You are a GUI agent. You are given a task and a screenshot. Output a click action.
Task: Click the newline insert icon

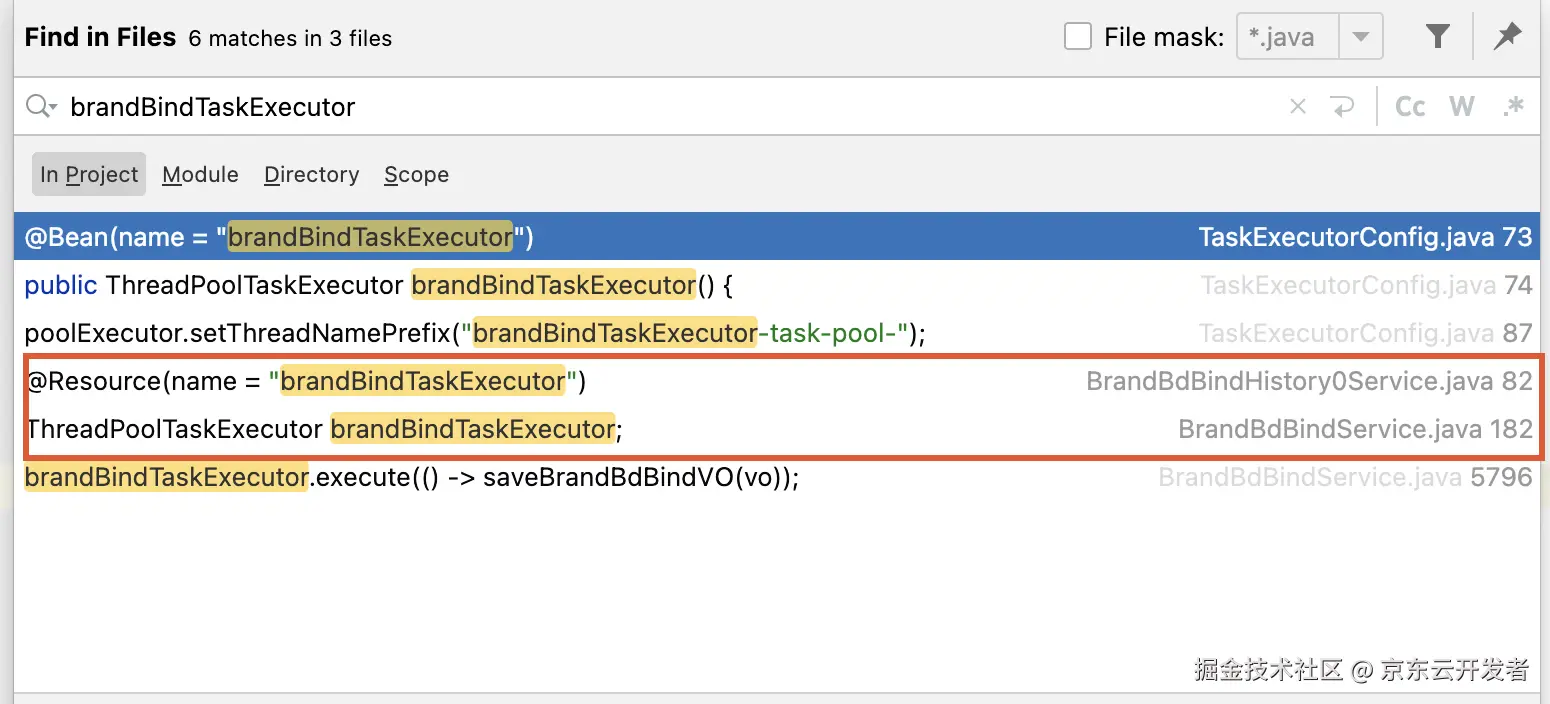pyautogui.click(x=1341, y=107)
